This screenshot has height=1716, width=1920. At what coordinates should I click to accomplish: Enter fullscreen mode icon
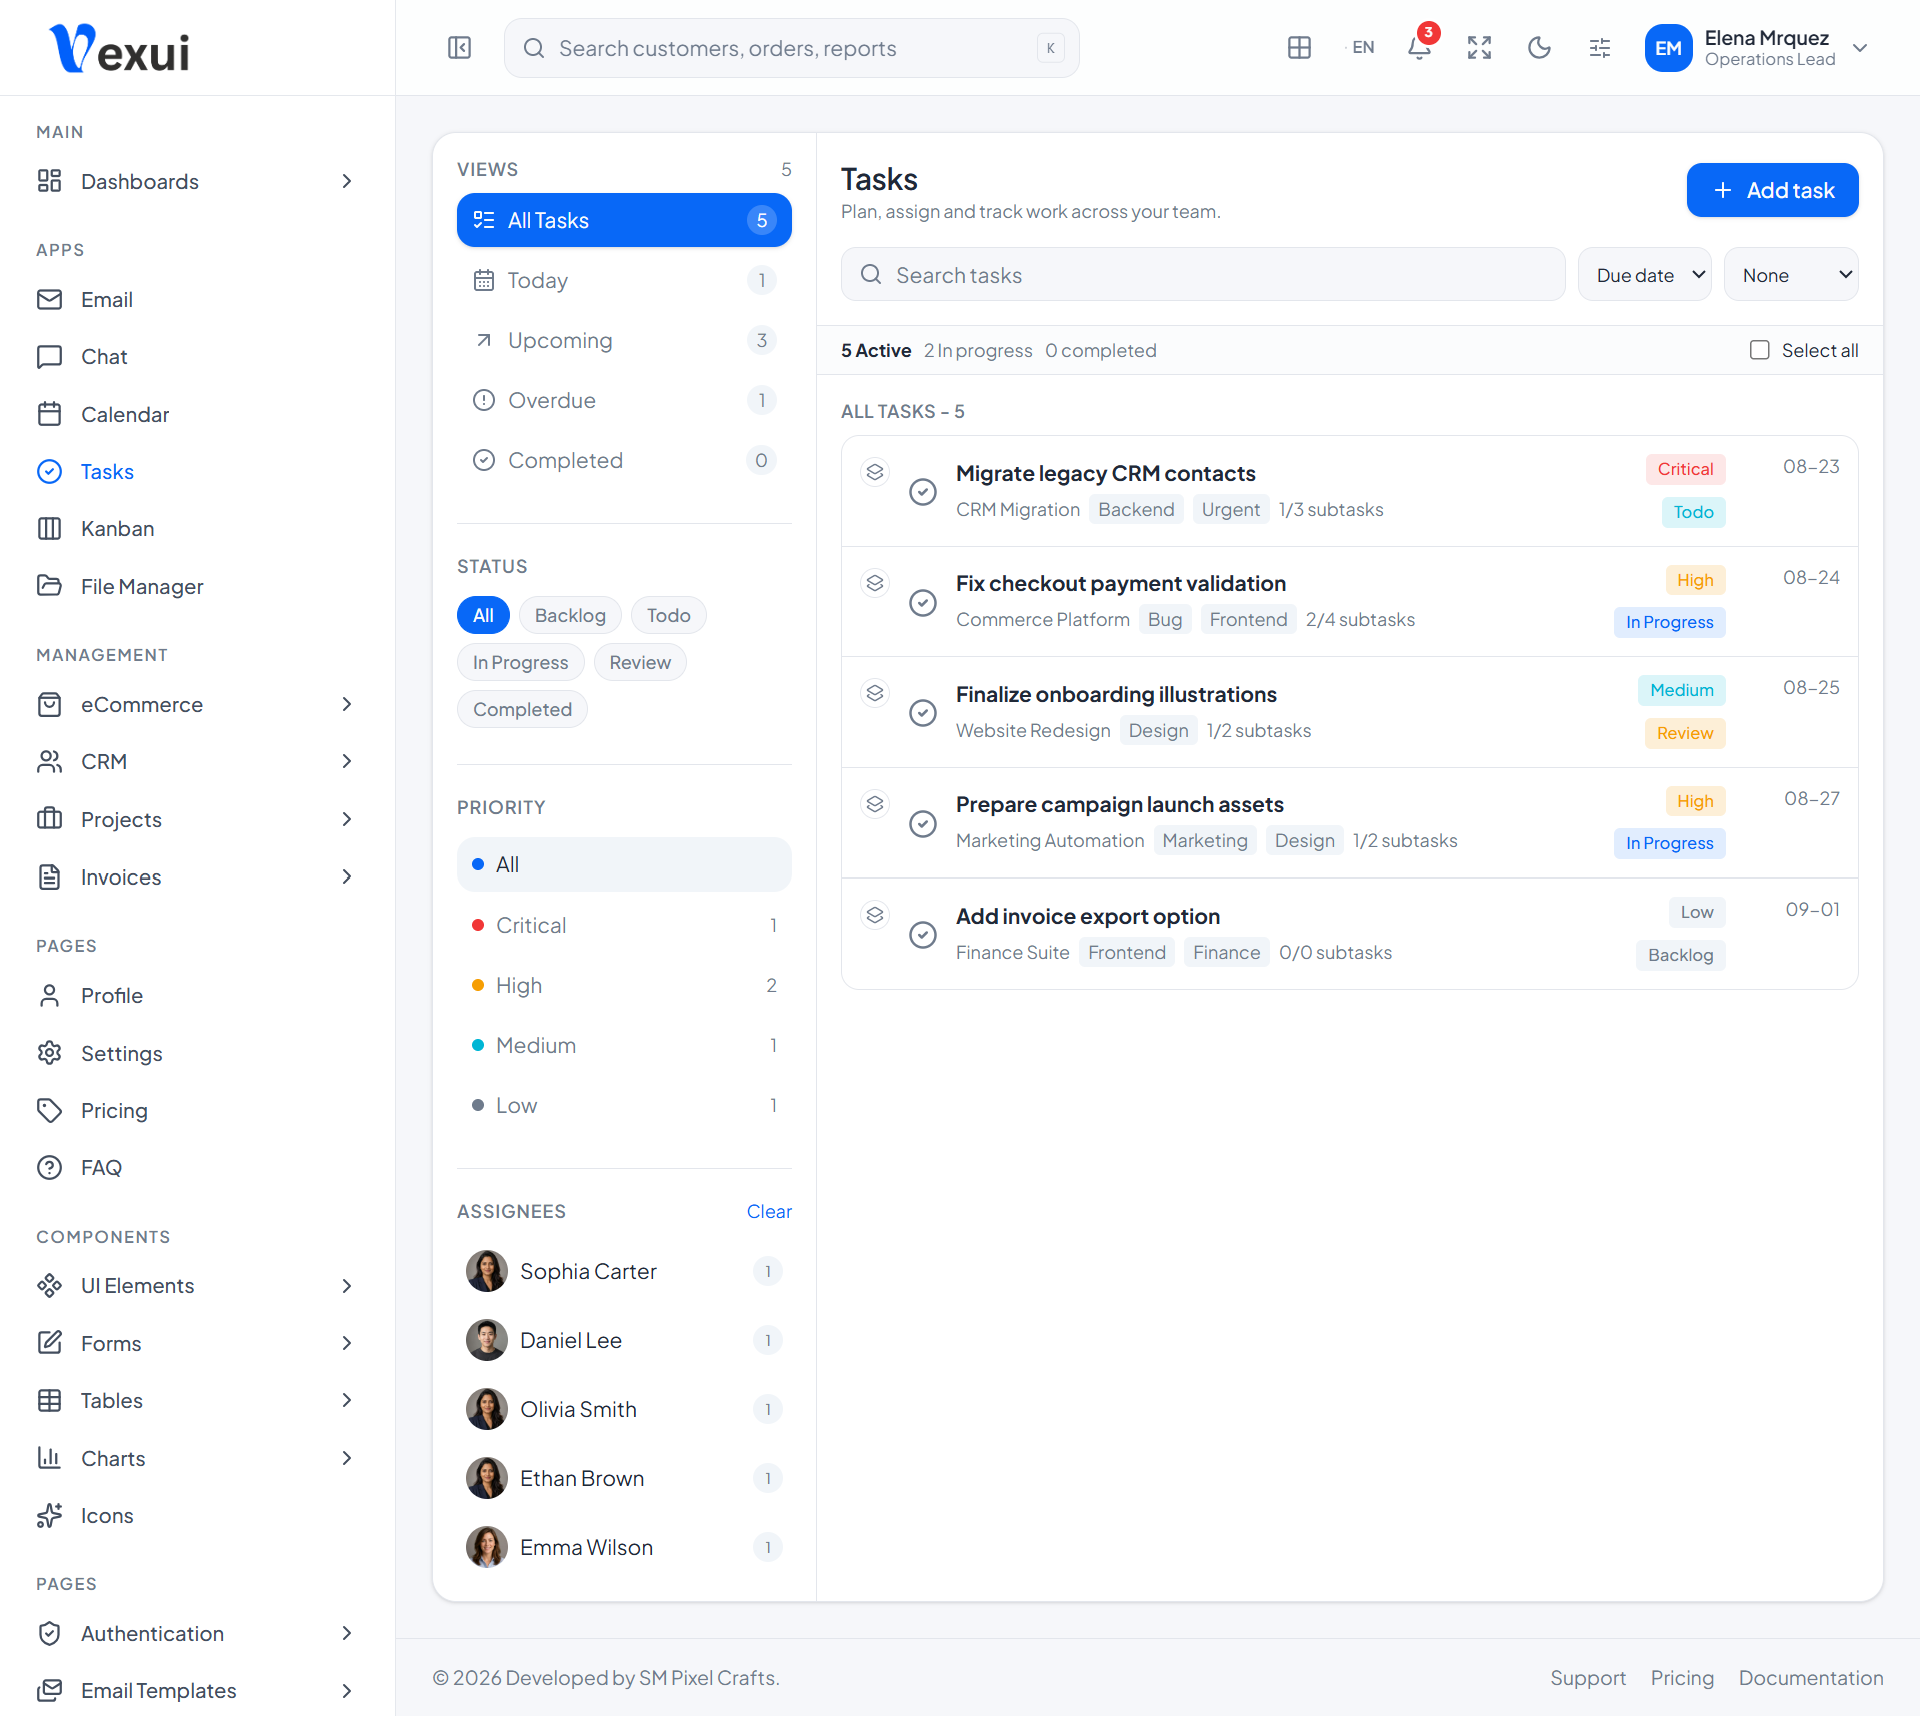pyautogui.click(x=1480, y=48)
